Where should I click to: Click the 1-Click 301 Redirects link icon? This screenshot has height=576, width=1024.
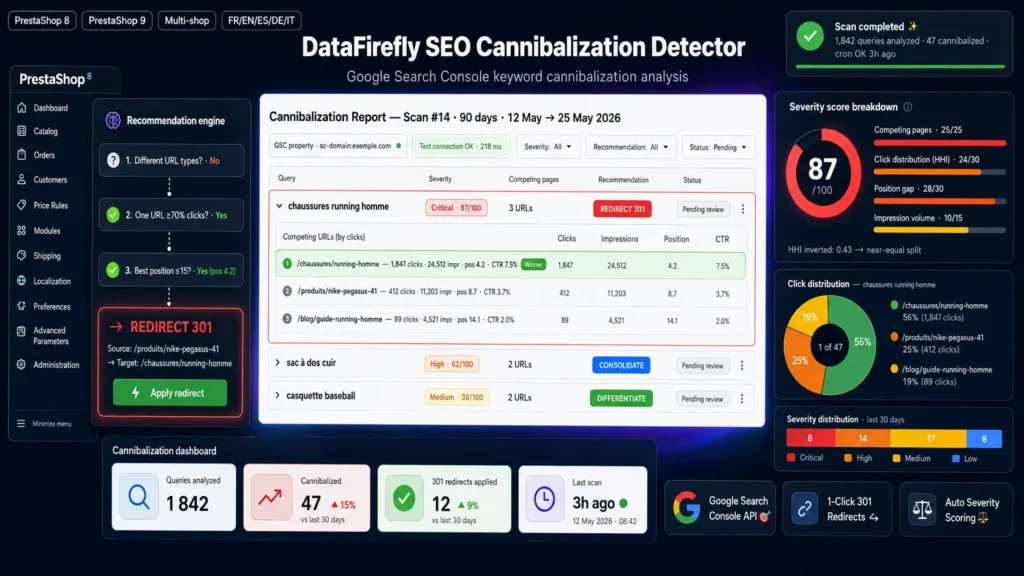coord(805,509)
